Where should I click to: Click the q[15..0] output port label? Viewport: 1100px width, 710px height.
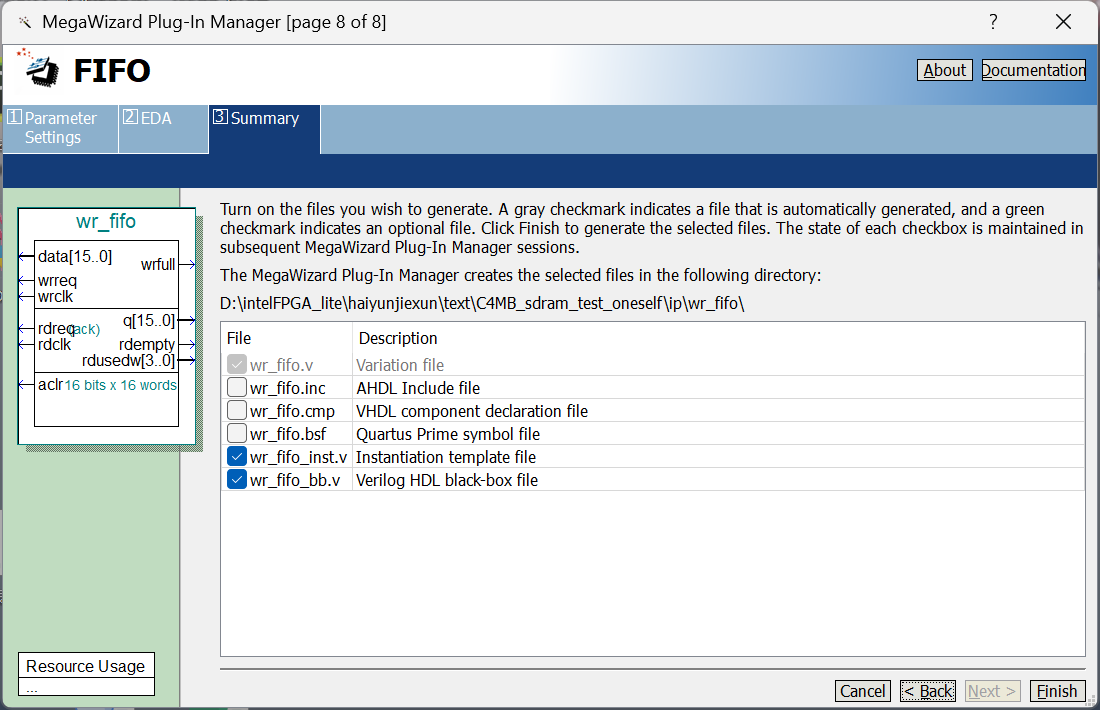[149, 321]
